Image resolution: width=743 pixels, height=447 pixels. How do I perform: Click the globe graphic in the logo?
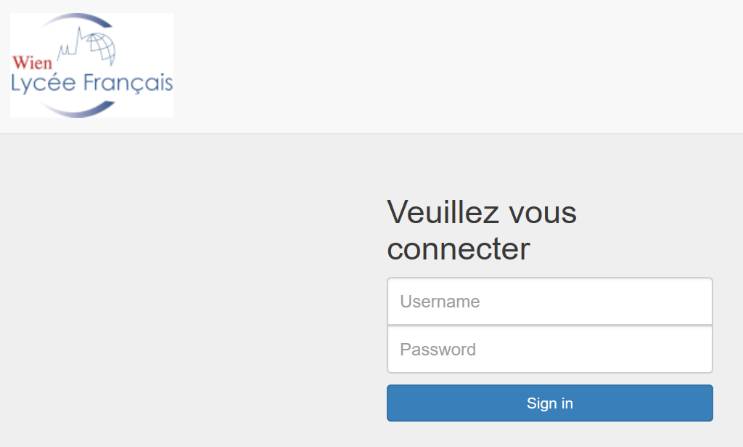coord(101,48)
